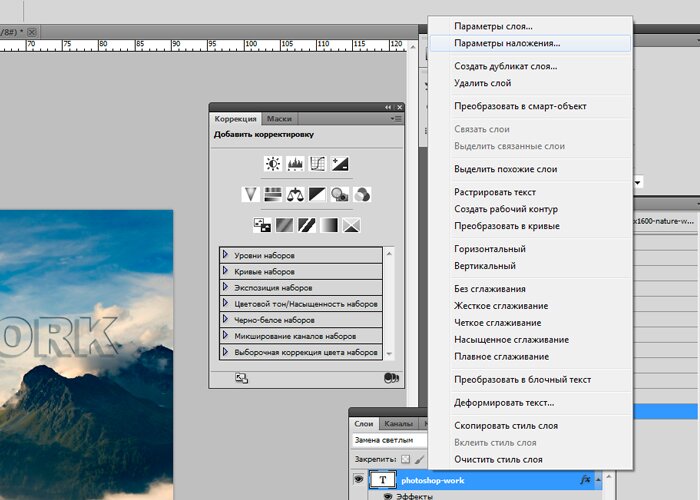Expand the Кривые наборов presets
This screenshot has height=500, width=700.
pos(226,271)
